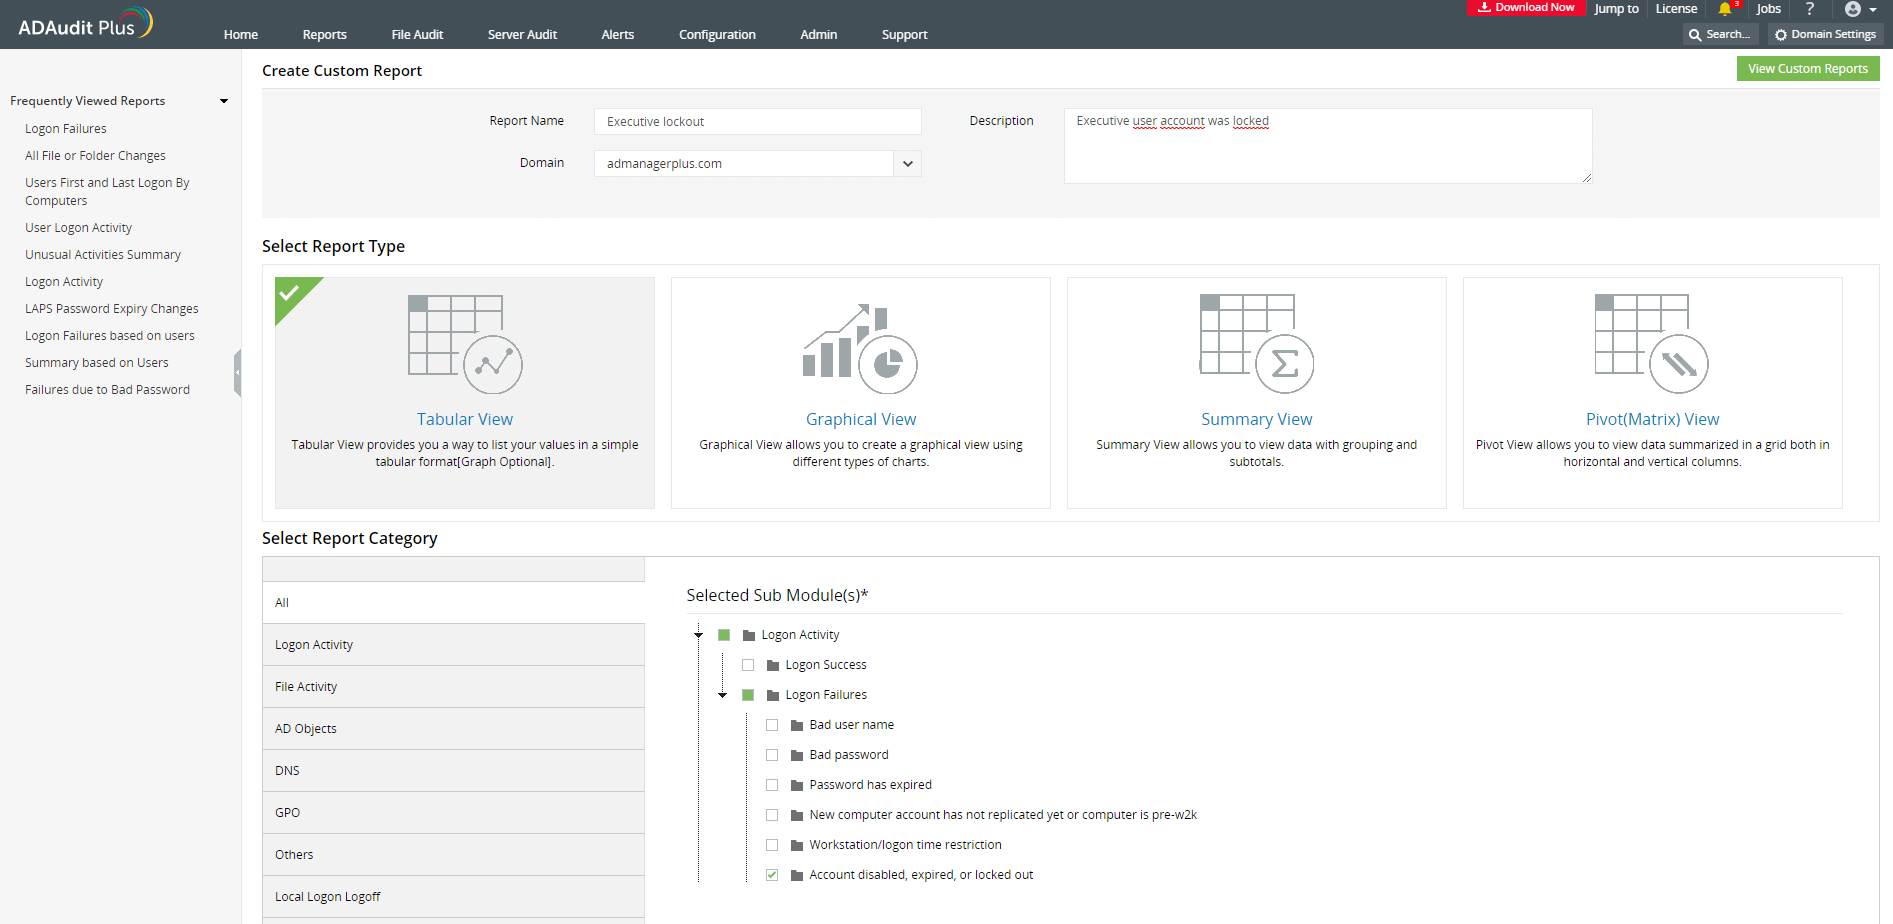Click the Logon Failures folder icon
This screenshot has height=924, width=1893.
(772, 695)
